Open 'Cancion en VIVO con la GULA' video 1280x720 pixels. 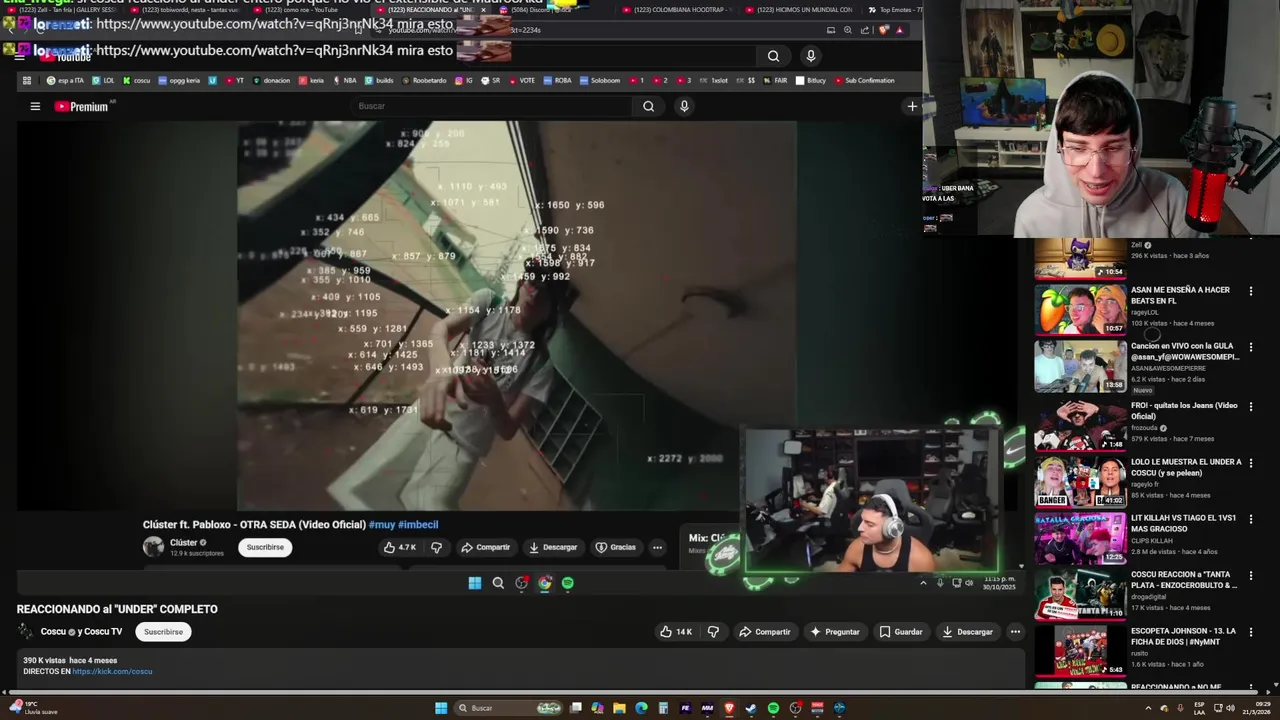(x=1080, y=365)
